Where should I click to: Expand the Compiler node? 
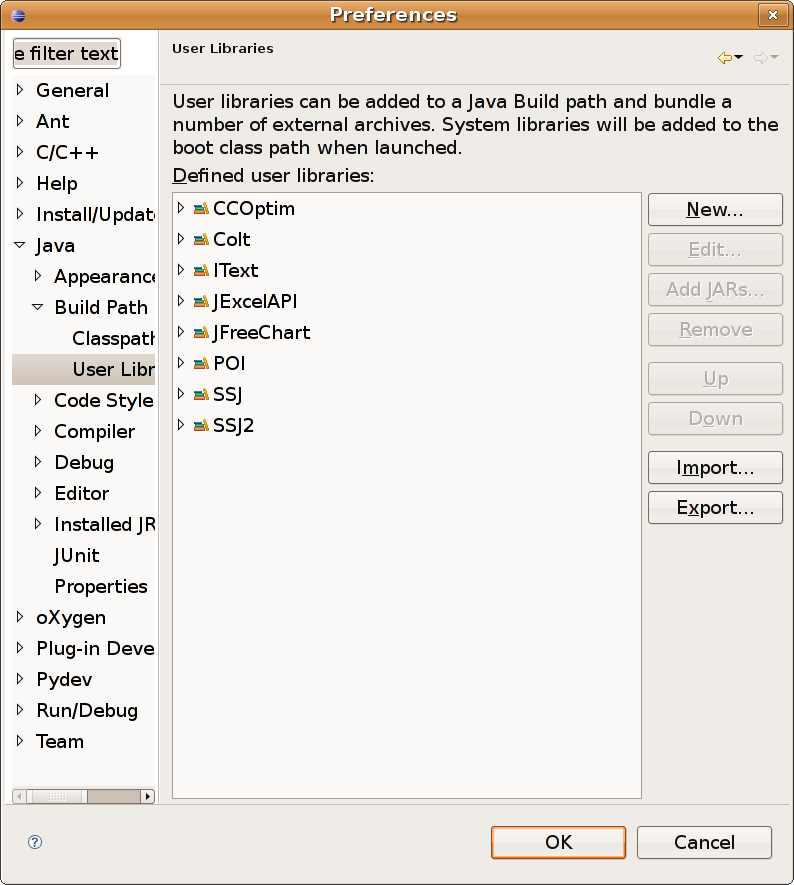click(38, 431)
